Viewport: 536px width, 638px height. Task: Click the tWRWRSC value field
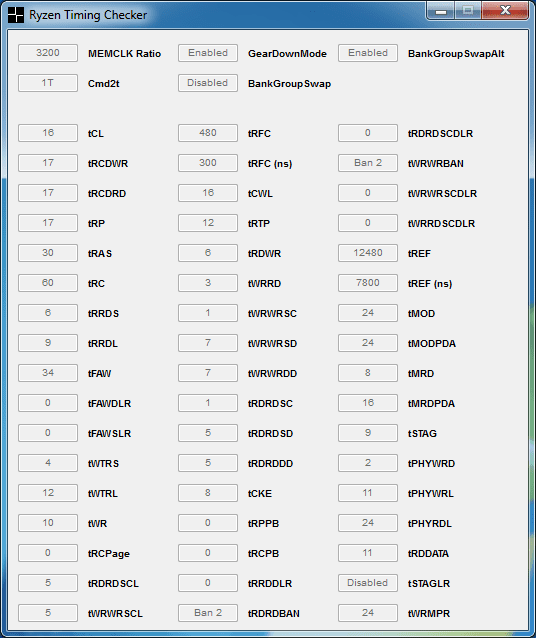point(208,313)
